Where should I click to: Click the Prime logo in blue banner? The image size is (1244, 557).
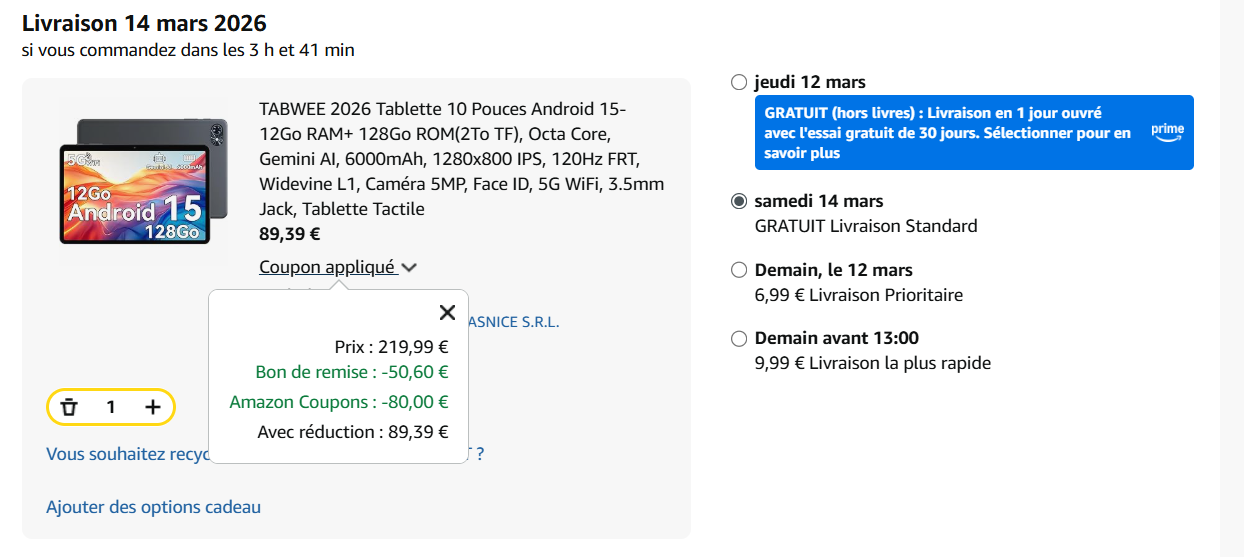[1167, 132]
